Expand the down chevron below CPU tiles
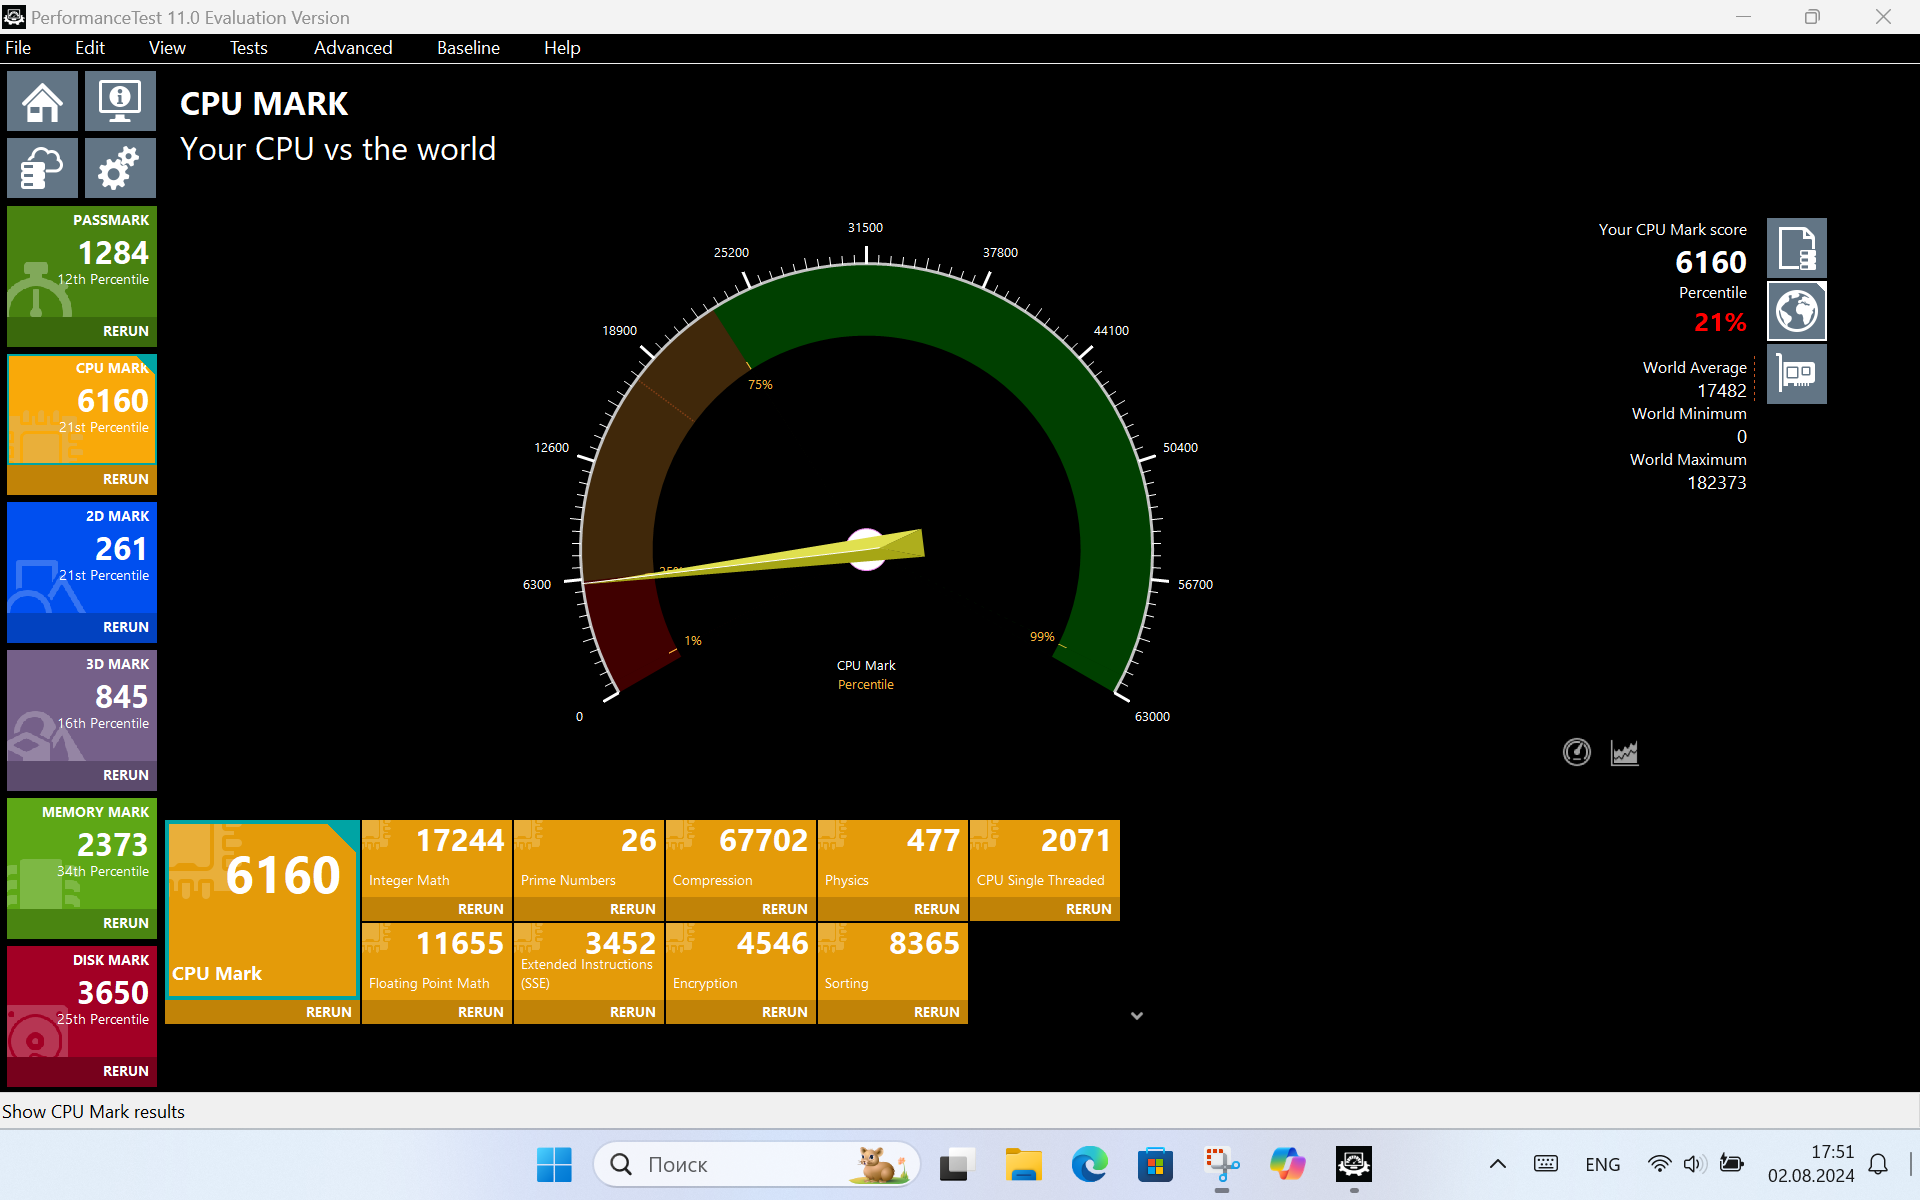This screenshot has height=1200, width=1920. point(1136,1015)
